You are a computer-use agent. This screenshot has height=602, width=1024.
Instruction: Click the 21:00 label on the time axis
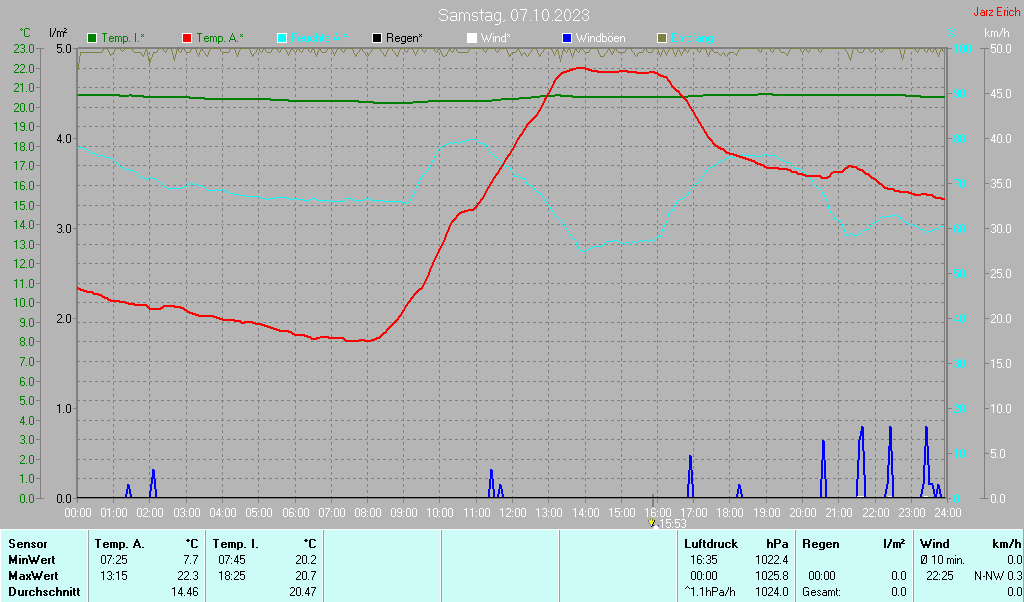839,513
